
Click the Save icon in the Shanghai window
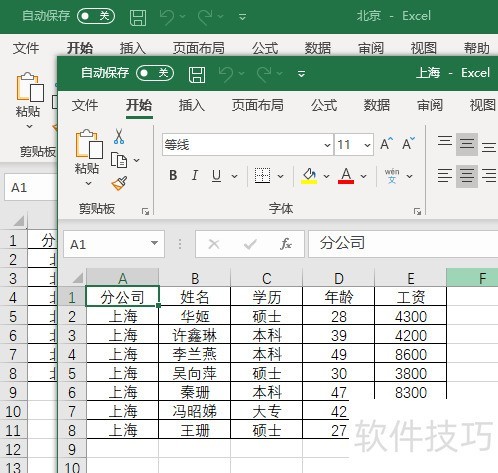point(197,74)
